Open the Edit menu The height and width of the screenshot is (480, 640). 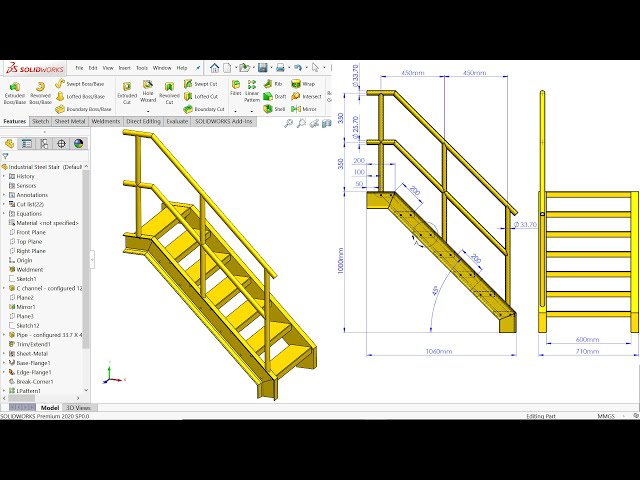pos(93,68)
